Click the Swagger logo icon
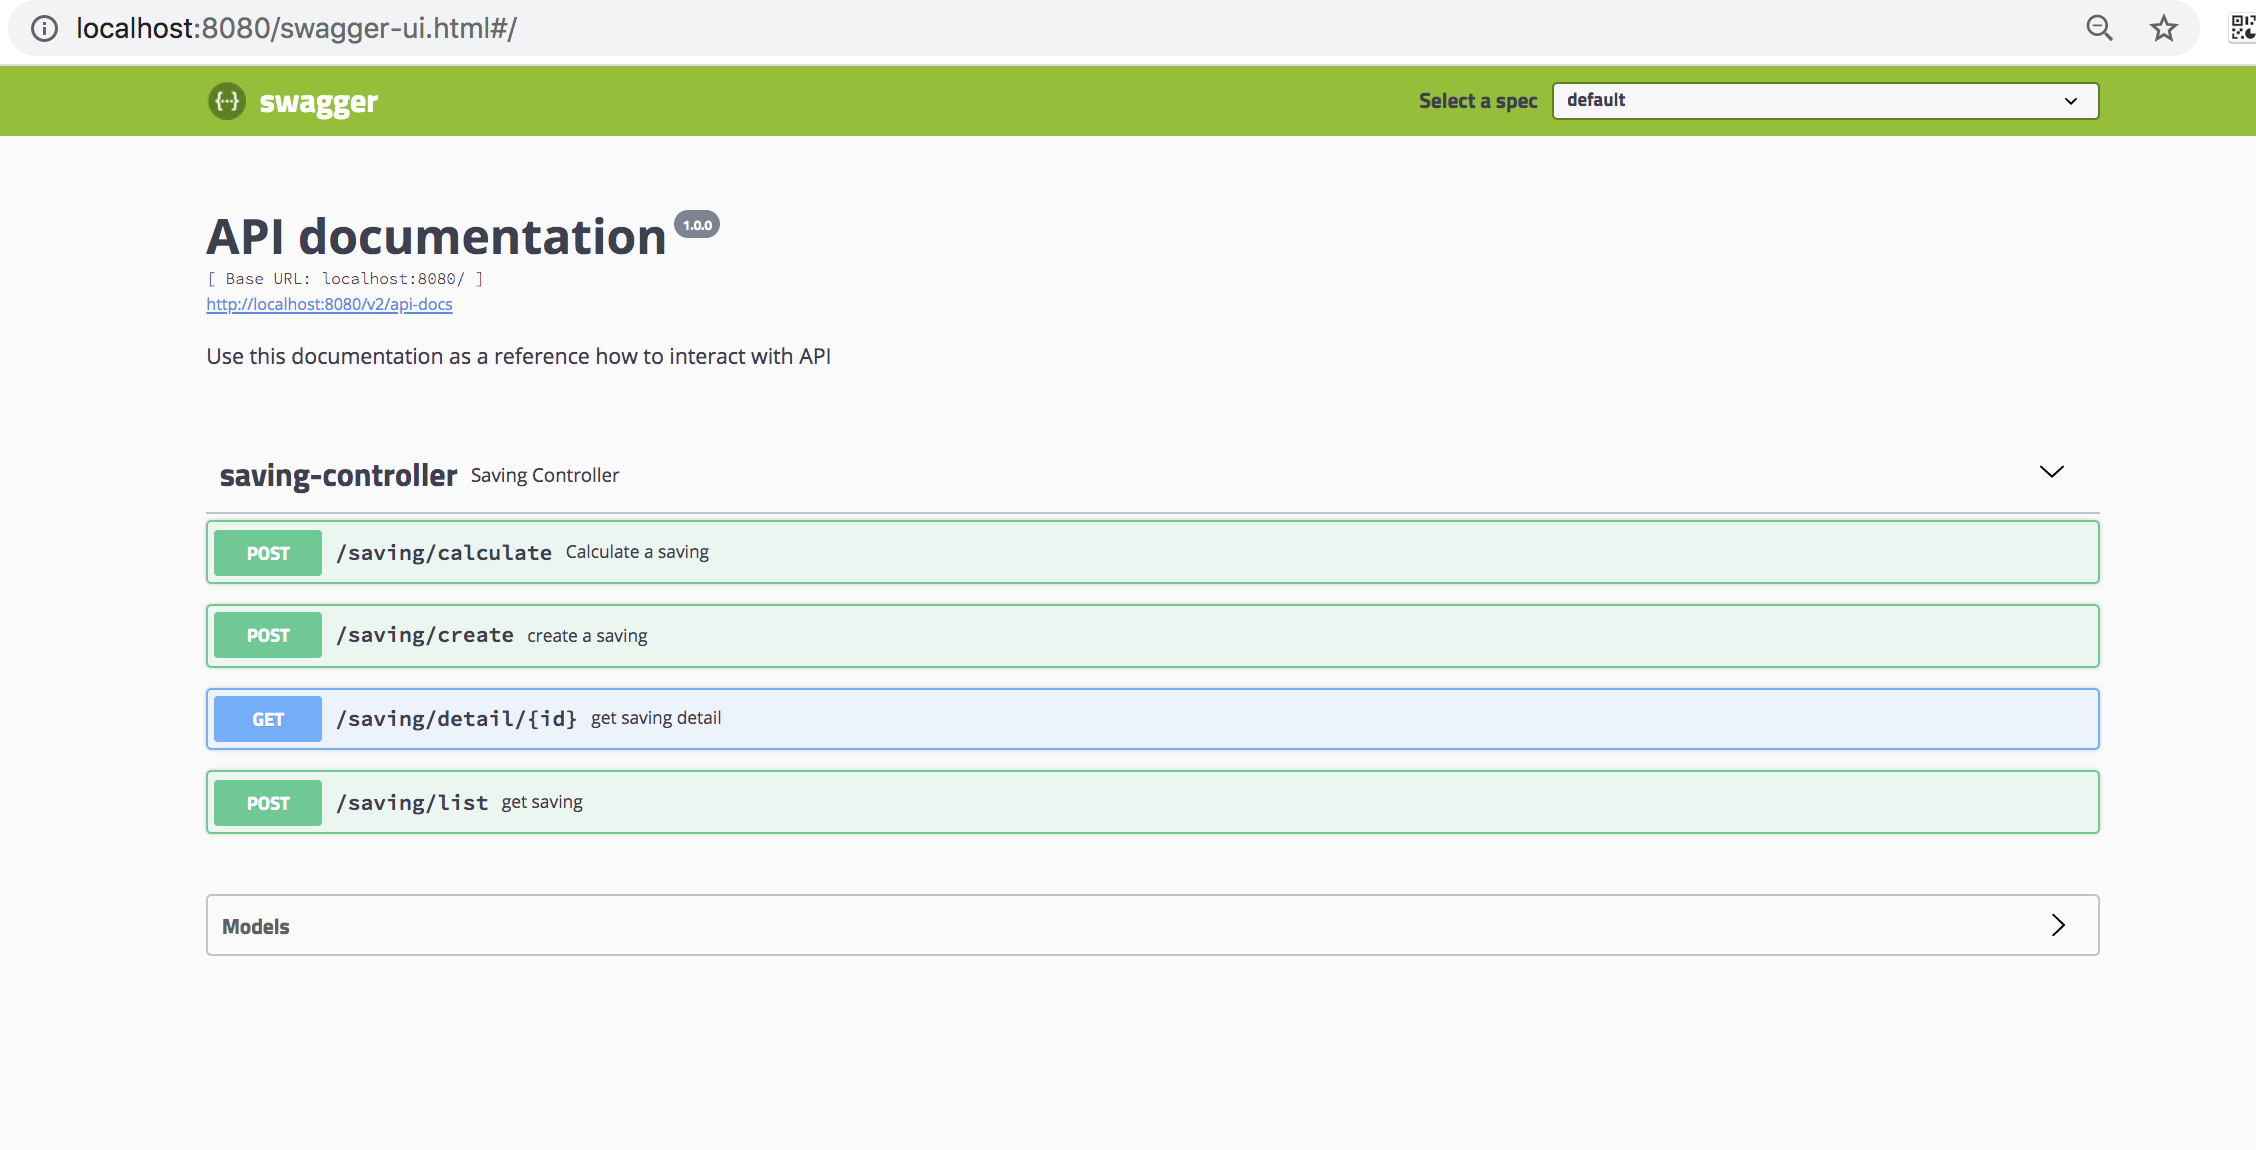 [x=227, y=101]
